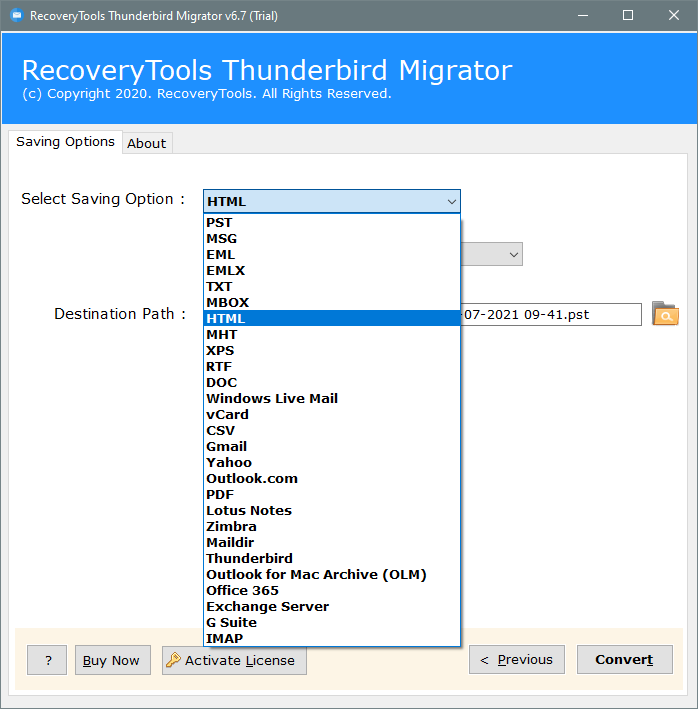Image resolution: width=698 pixels, height=709 pixels.
Task: Close the Thunderbird Migrator window
Action: 674,15
